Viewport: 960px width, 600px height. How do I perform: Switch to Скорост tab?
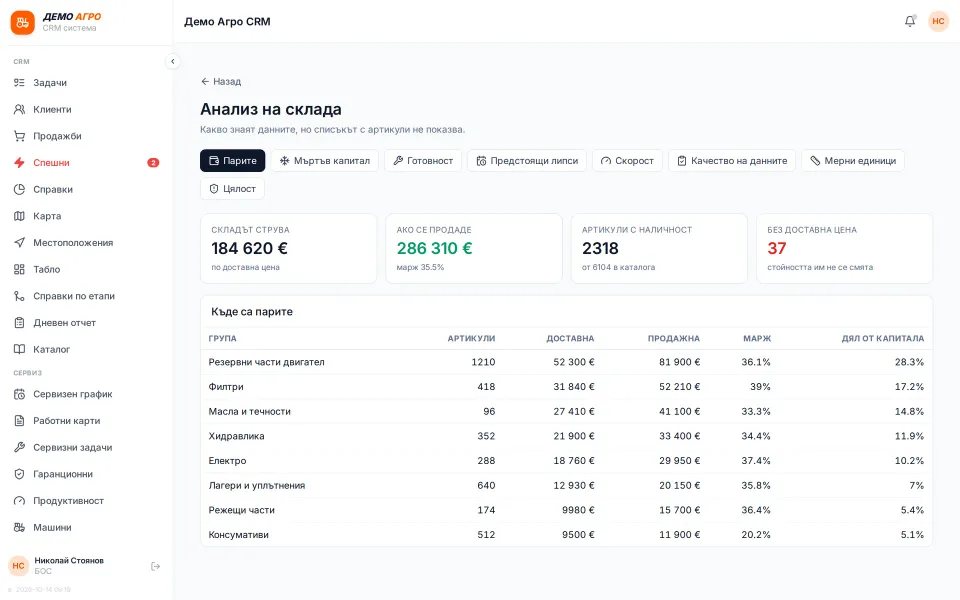[628, 160]
